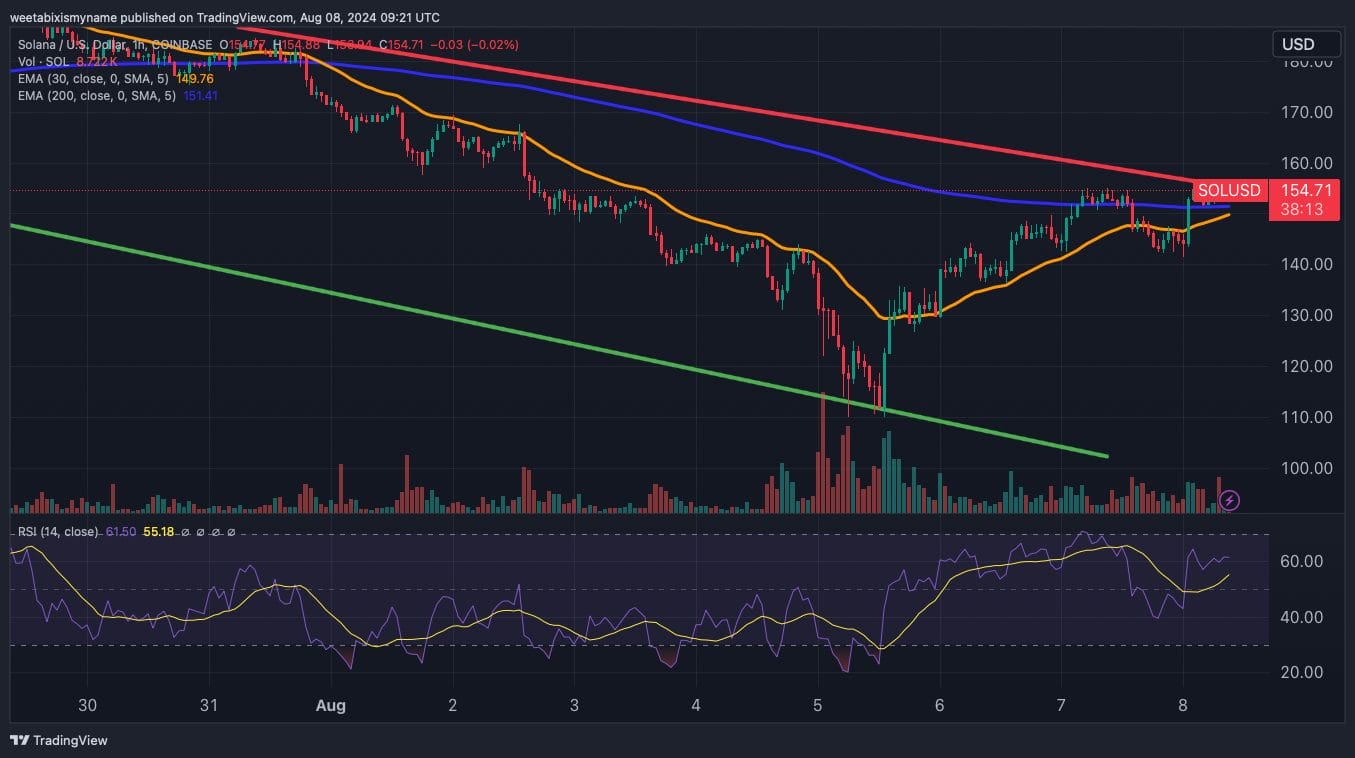Click the purple lightning boost icon
Image resolution: width=1355 pixels, height=758 pixels.
click(x=1229, y=500)
